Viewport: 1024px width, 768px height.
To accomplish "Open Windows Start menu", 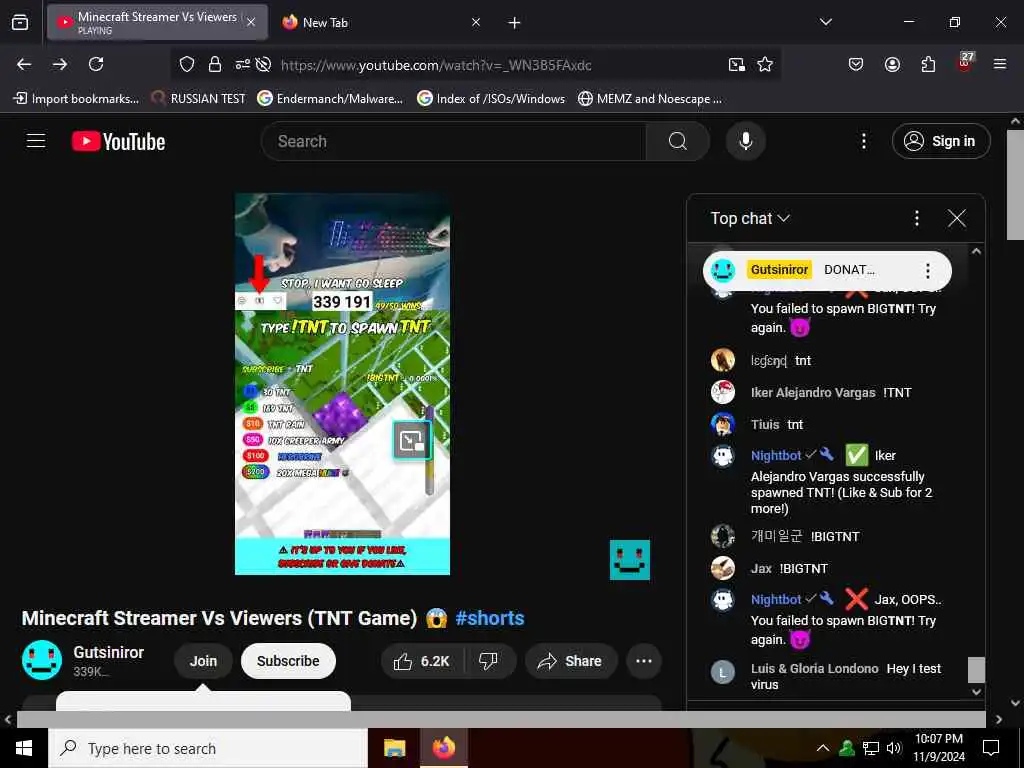I will 24,748.
